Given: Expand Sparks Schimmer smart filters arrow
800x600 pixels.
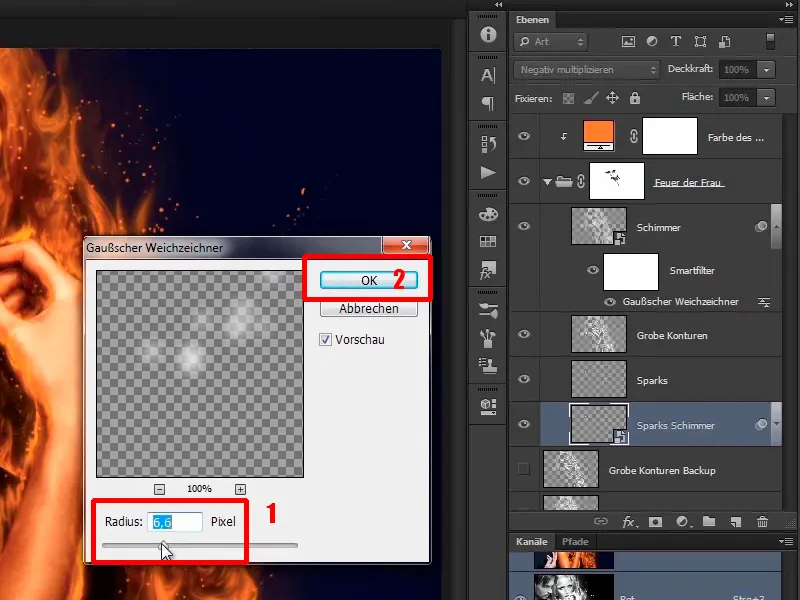Looking at the screenshot, I should tap(776, 424).
